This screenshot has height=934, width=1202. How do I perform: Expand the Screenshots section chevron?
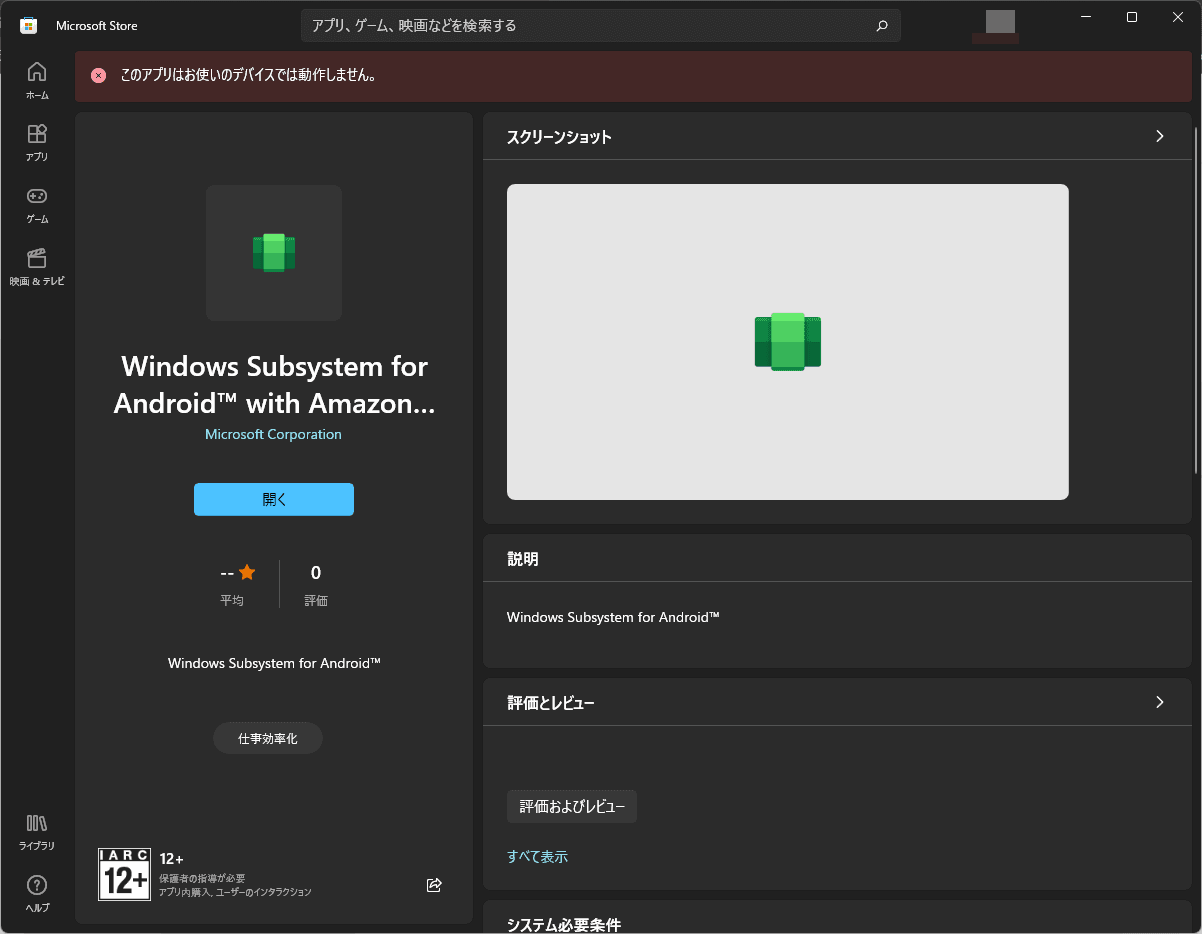pyautogui.click(x=1159, y=136)
